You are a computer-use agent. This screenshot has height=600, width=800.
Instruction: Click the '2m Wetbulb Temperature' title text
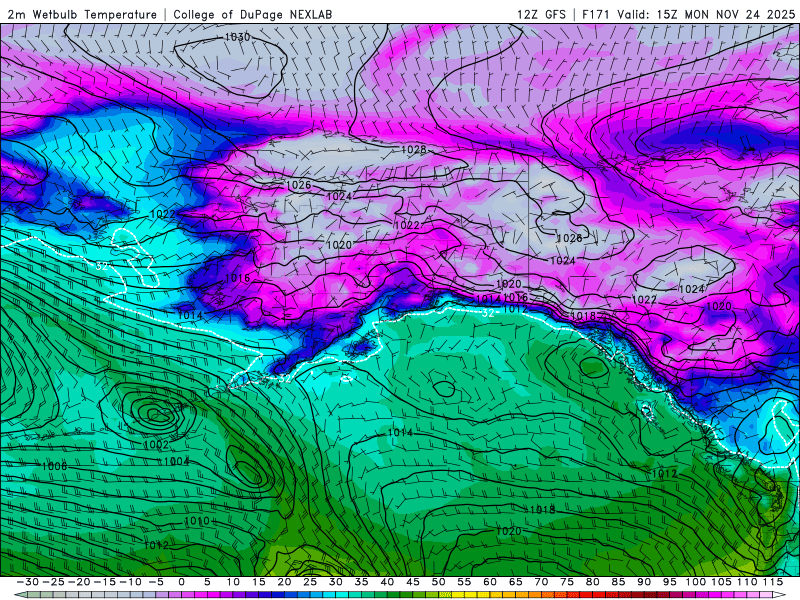click(x=82, y=15)
